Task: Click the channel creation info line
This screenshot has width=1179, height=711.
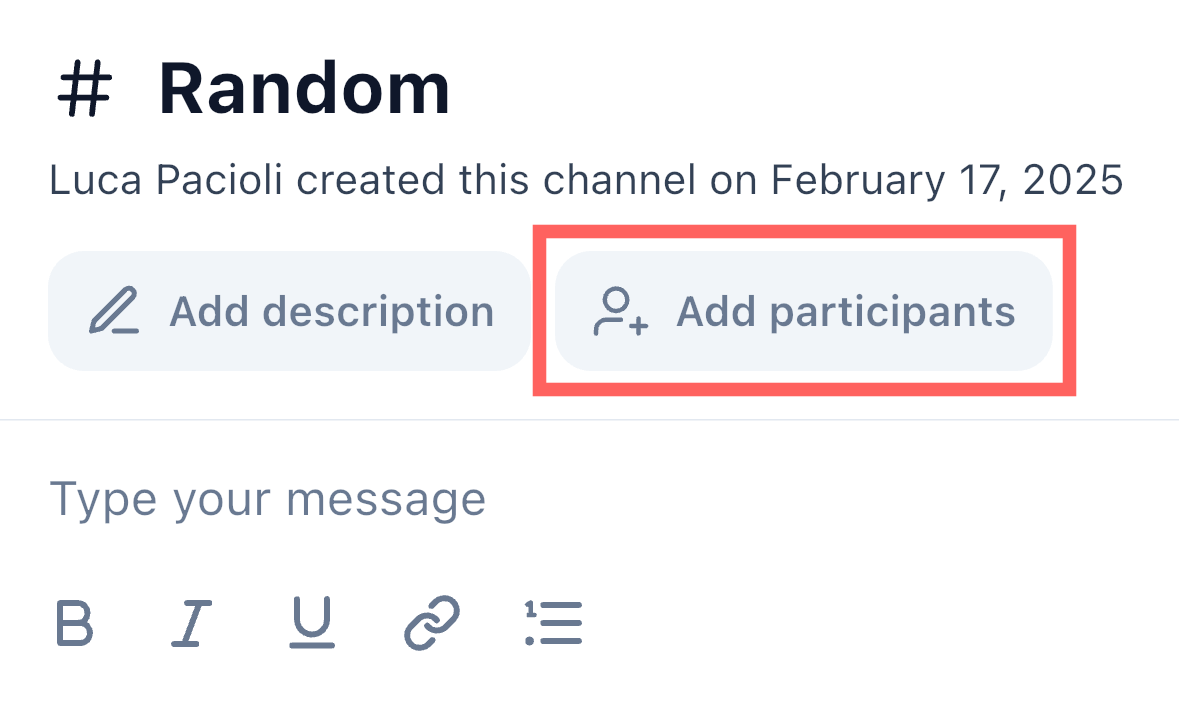Action: pos(585,181)
